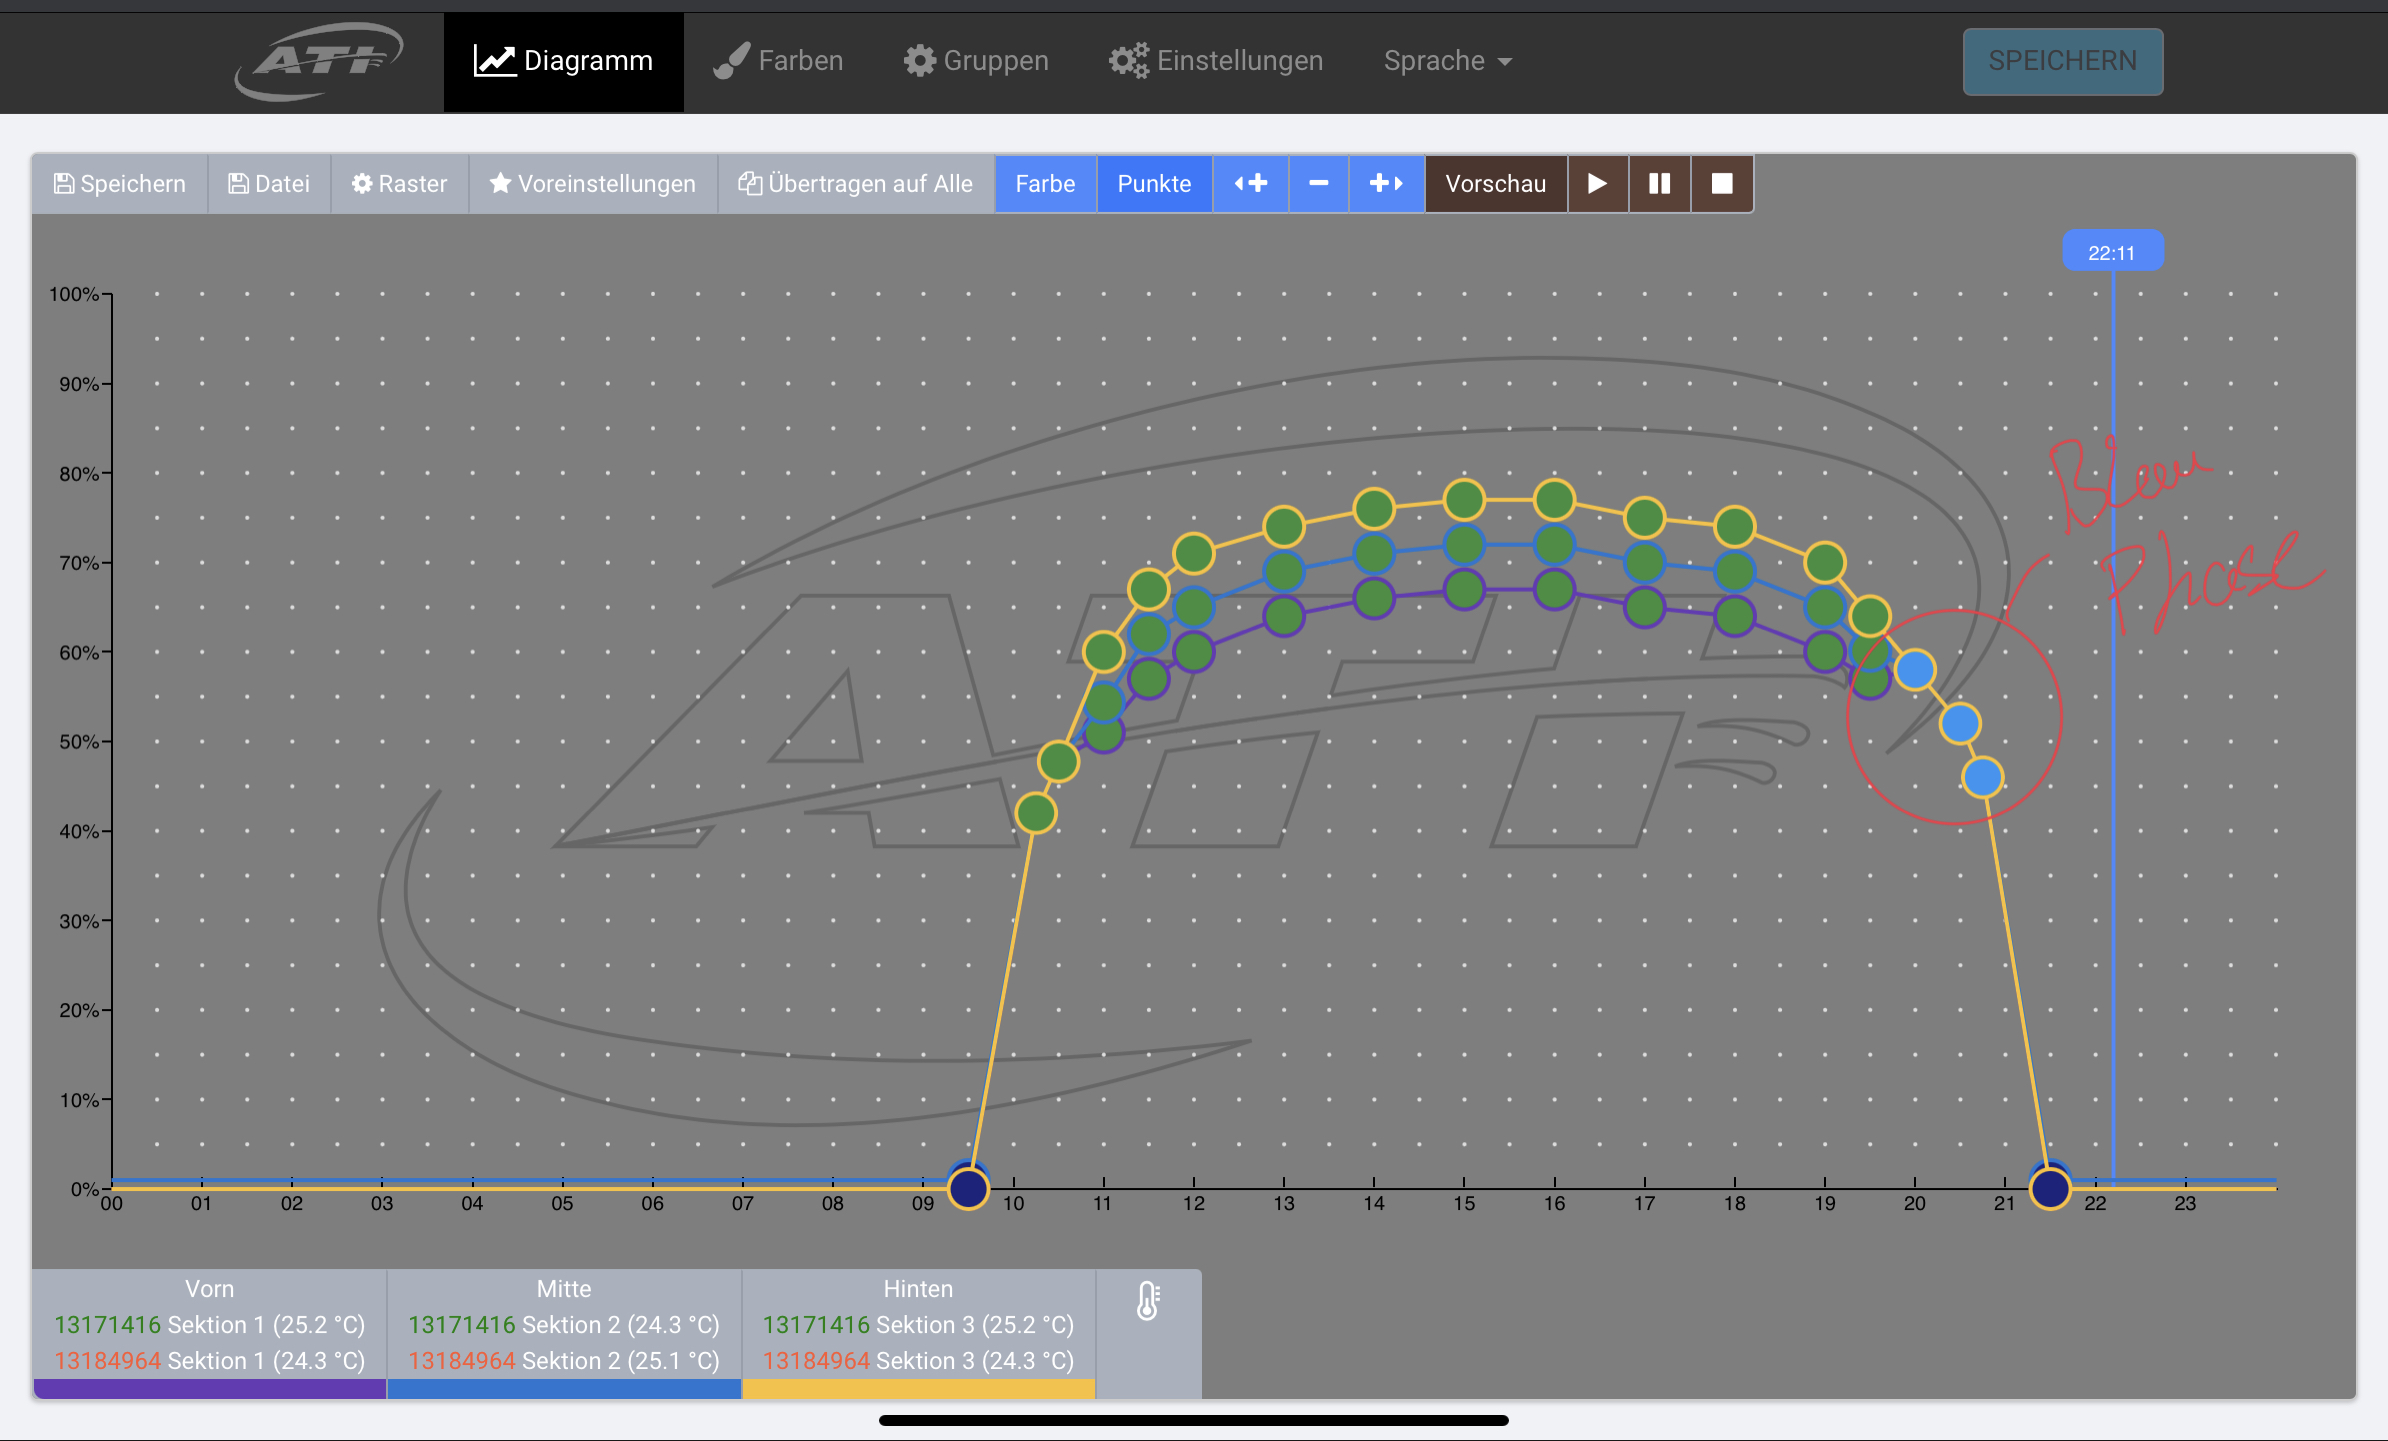
Task: Open the Einstellungen tab
Action: tap(1215, 61)
